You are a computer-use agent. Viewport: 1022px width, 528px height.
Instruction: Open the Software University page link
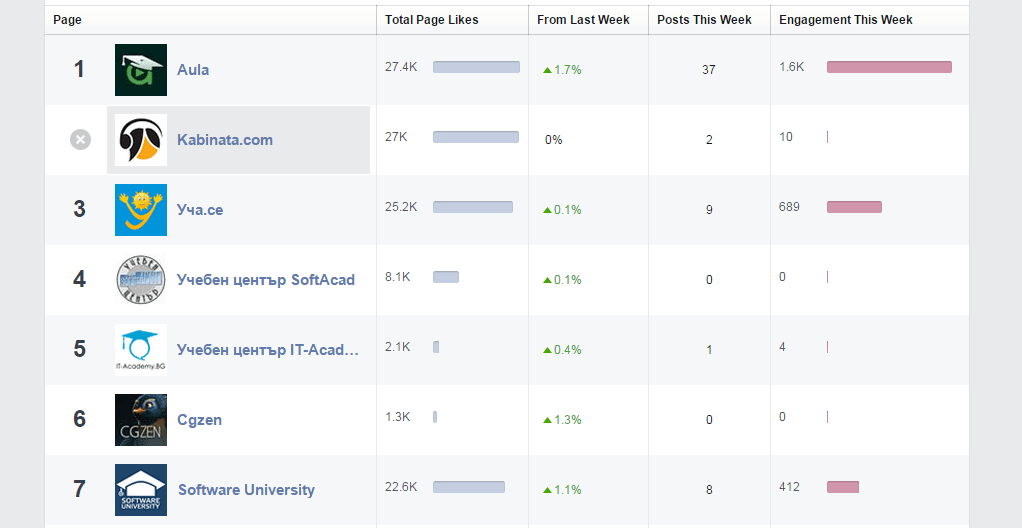coord(246,490)
